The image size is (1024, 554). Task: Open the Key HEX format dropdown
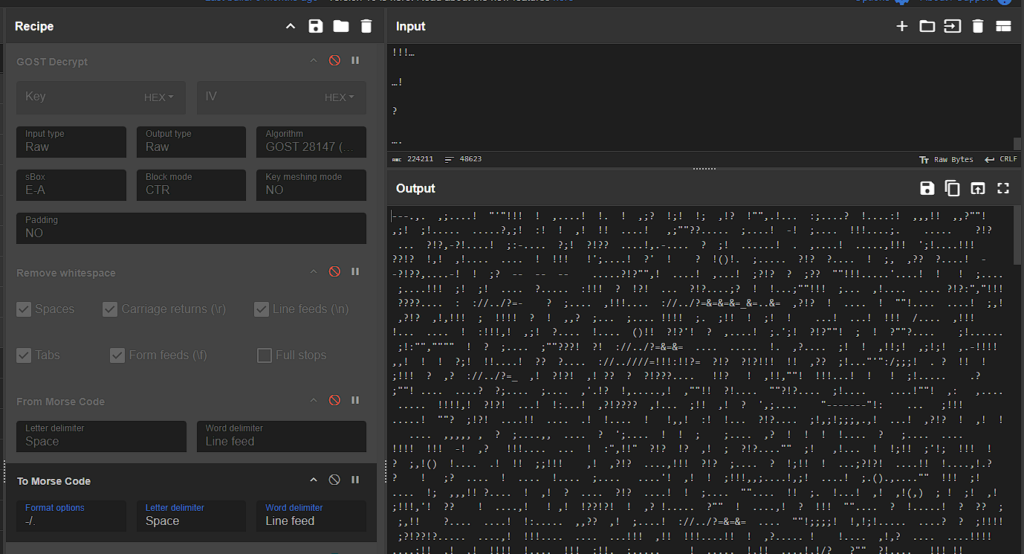pos(158,97)
